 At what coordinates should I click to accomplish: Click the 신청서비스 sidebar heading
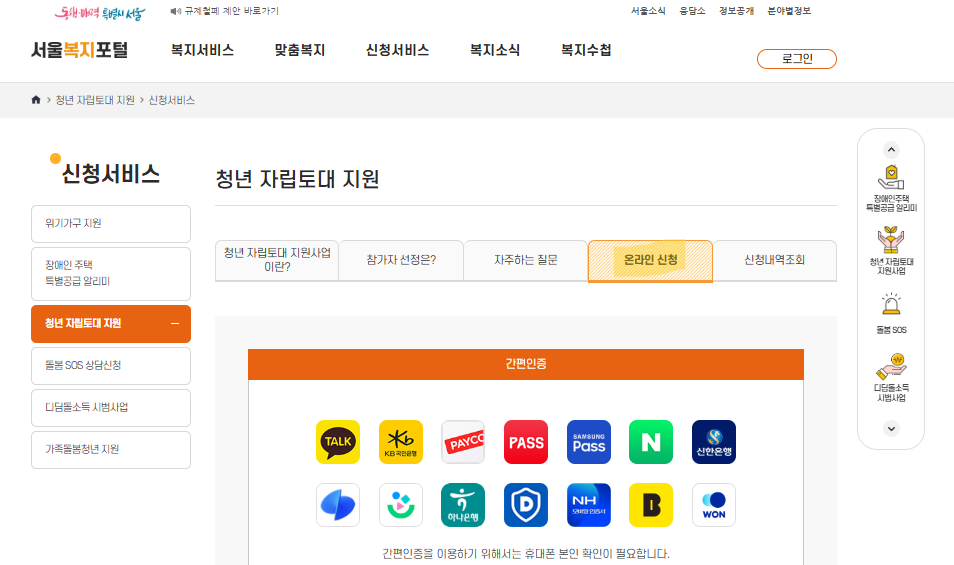point(111,174)
